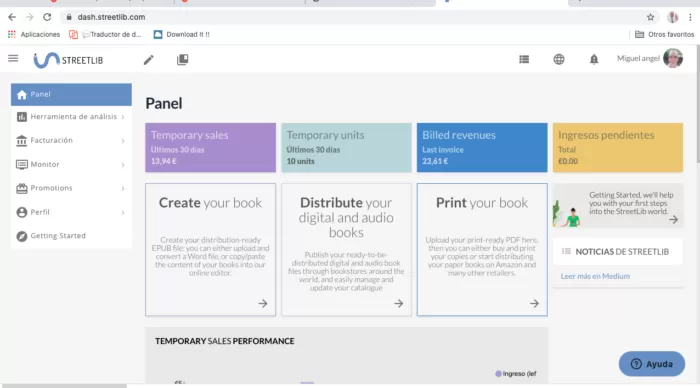Open the notifications bell

click(x=594, y=59)
